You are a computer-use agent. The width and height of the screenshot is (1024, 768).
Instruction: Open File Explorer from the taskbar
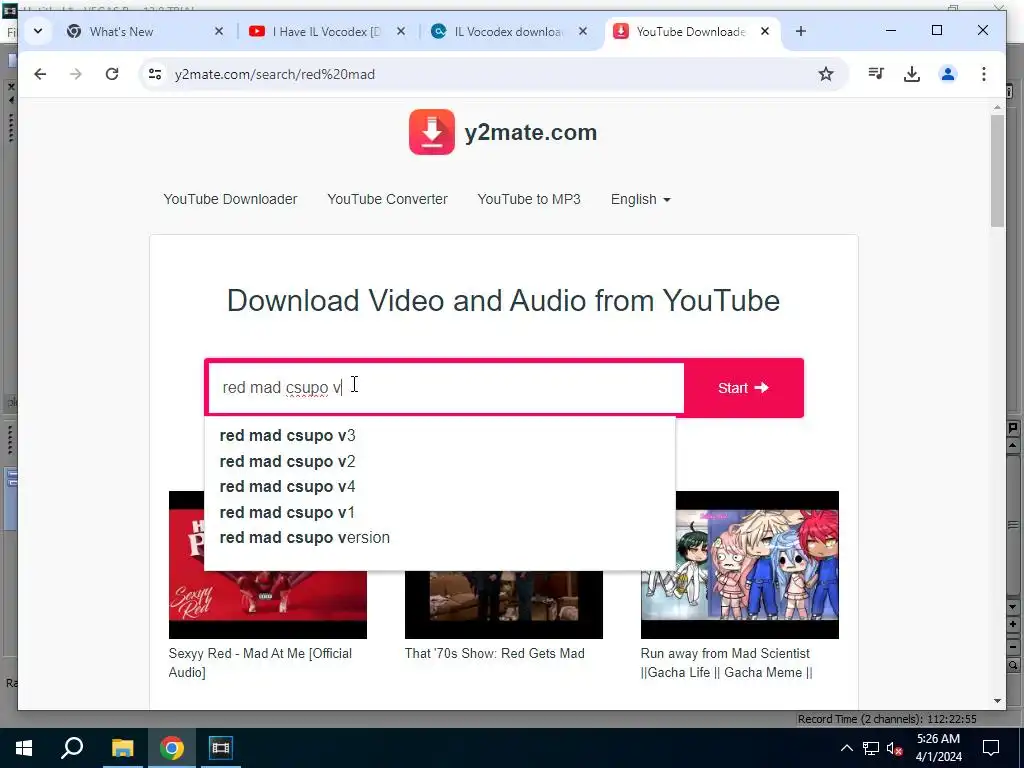122,748
